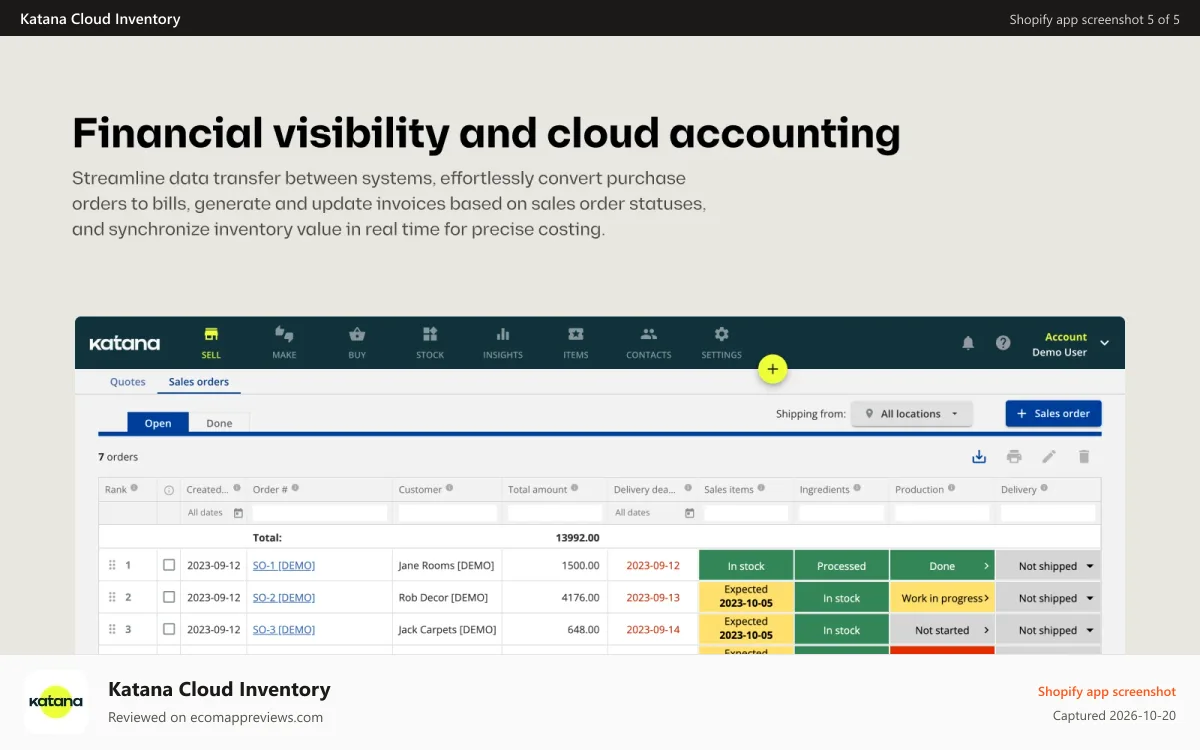Open order link SO-1 [DEMO]
This screenshot has width=1200, height=750.
pyautogui.click(x=284, y=565)
